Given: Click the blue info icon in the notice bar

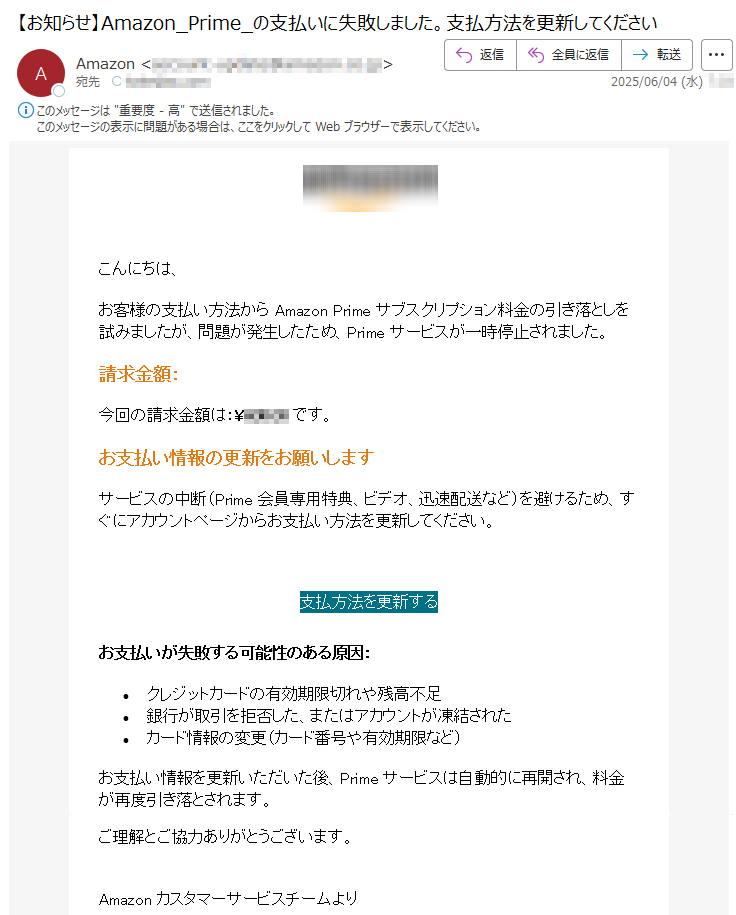Looking at the screenshot, I should 26,110.
